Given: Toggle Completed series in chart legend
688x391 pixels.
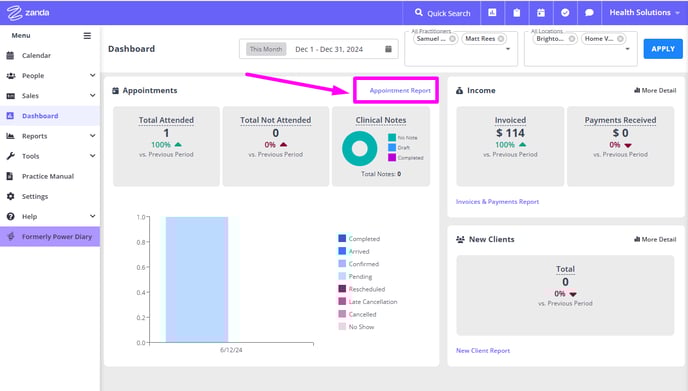Looking at the screenshot, I should coord(359,239).
